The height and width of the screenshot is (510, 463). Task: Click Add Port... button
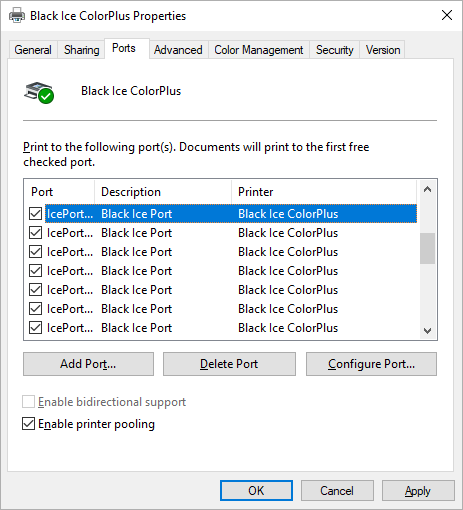pos(88,364)
